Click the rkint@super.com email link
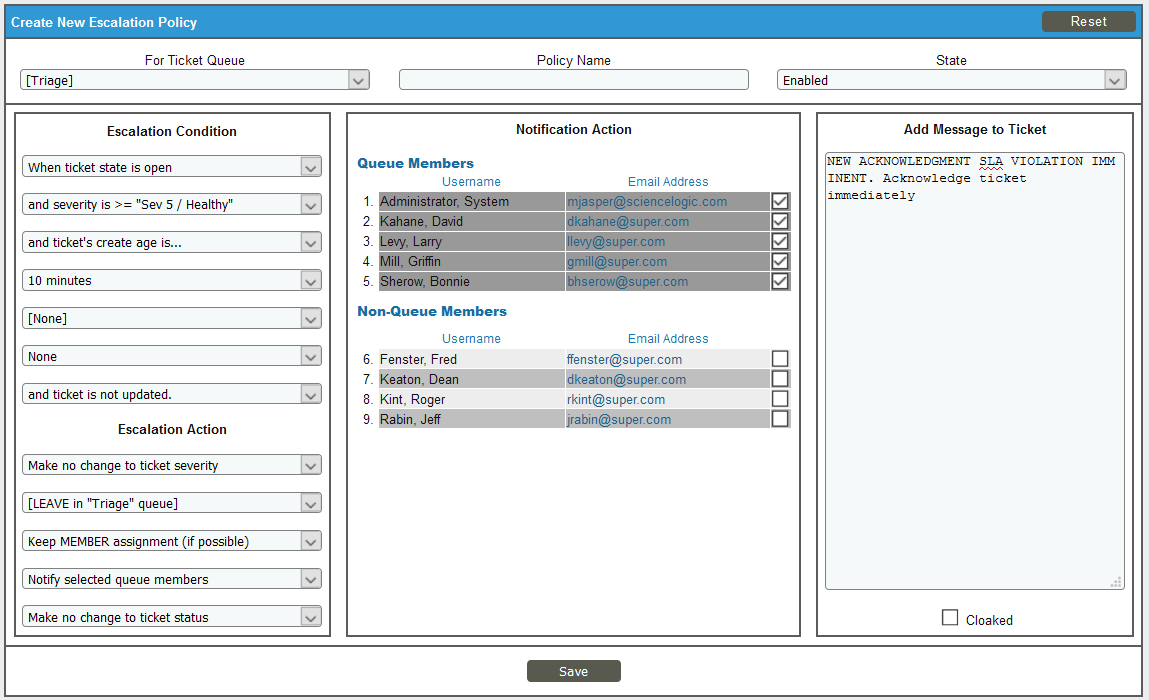1149x700 pixels. click(616, 399)
